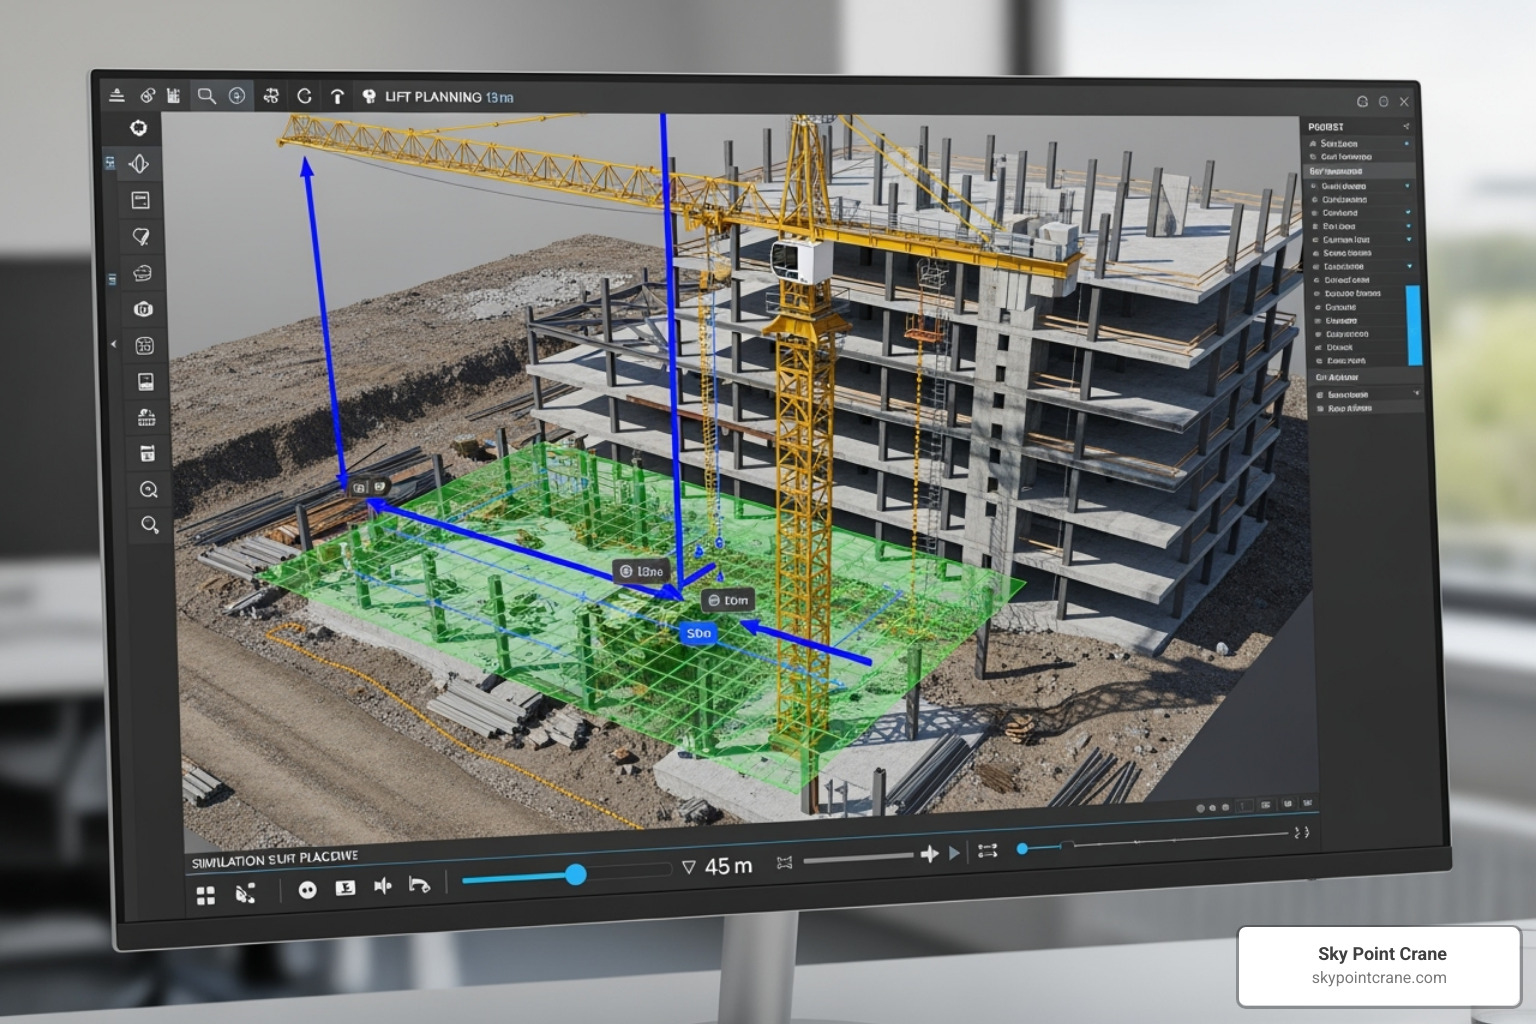Click the 45 m value field
The width and height of the screenshot is (1536, 1024).
coord(728,866)
